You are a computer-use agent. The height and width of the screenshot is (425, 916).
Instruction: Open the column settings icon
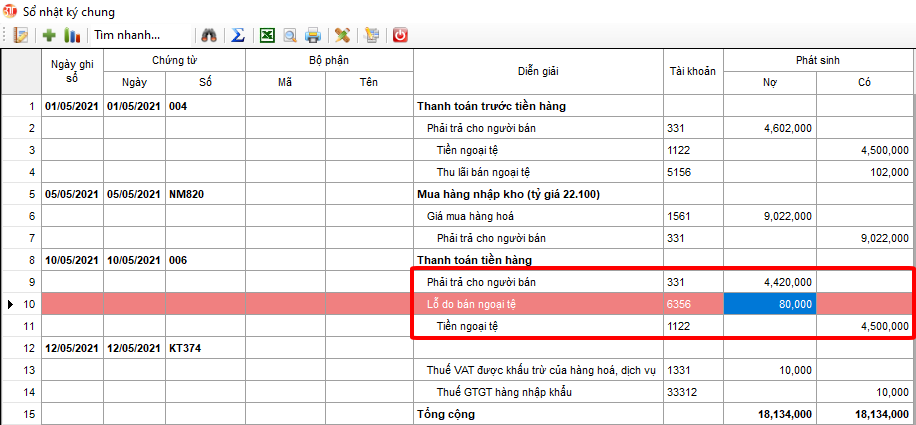370,36
